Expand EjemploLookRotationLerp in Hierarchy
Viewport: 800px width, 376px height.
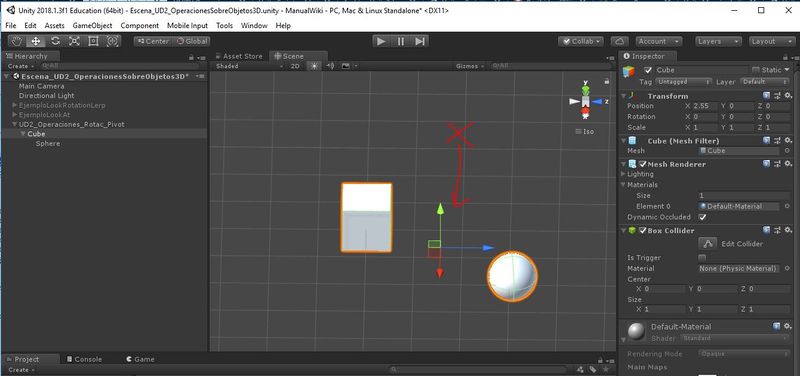coord(14,105)
